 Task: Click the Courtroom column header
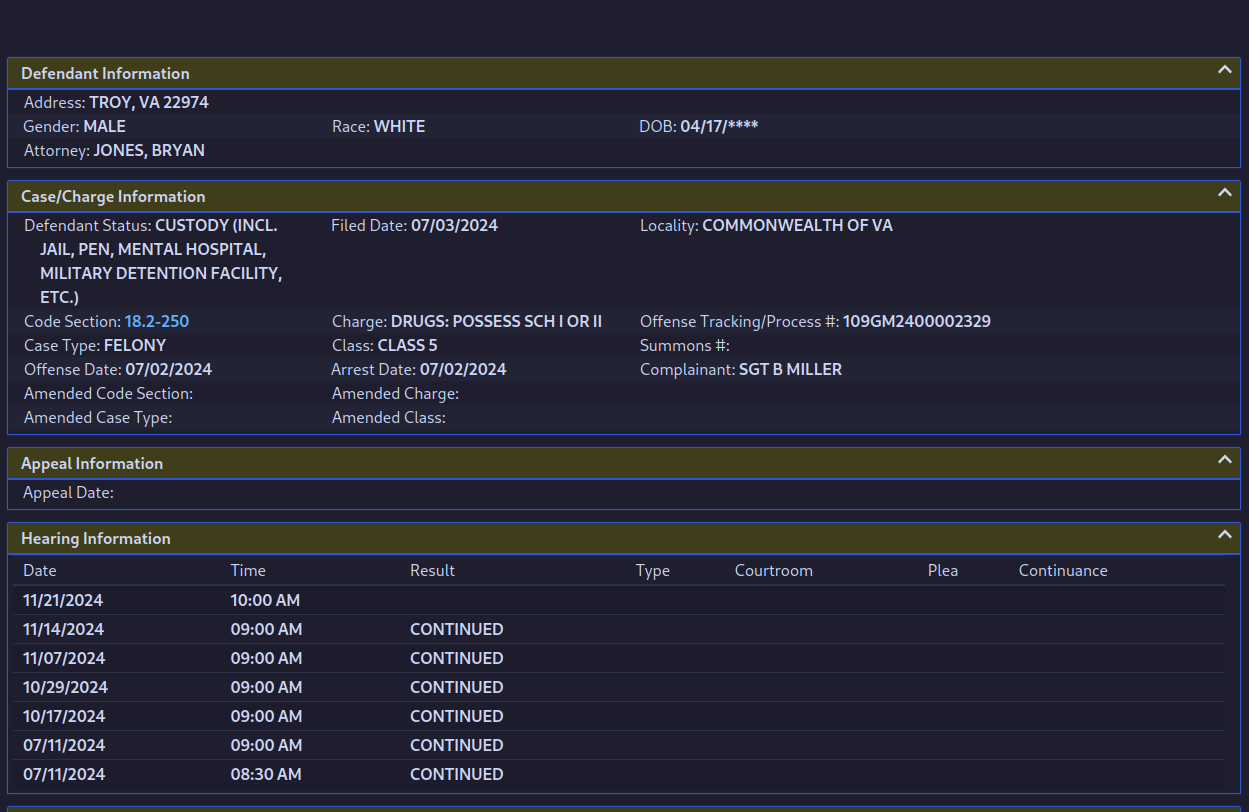[x=774, y=570]
